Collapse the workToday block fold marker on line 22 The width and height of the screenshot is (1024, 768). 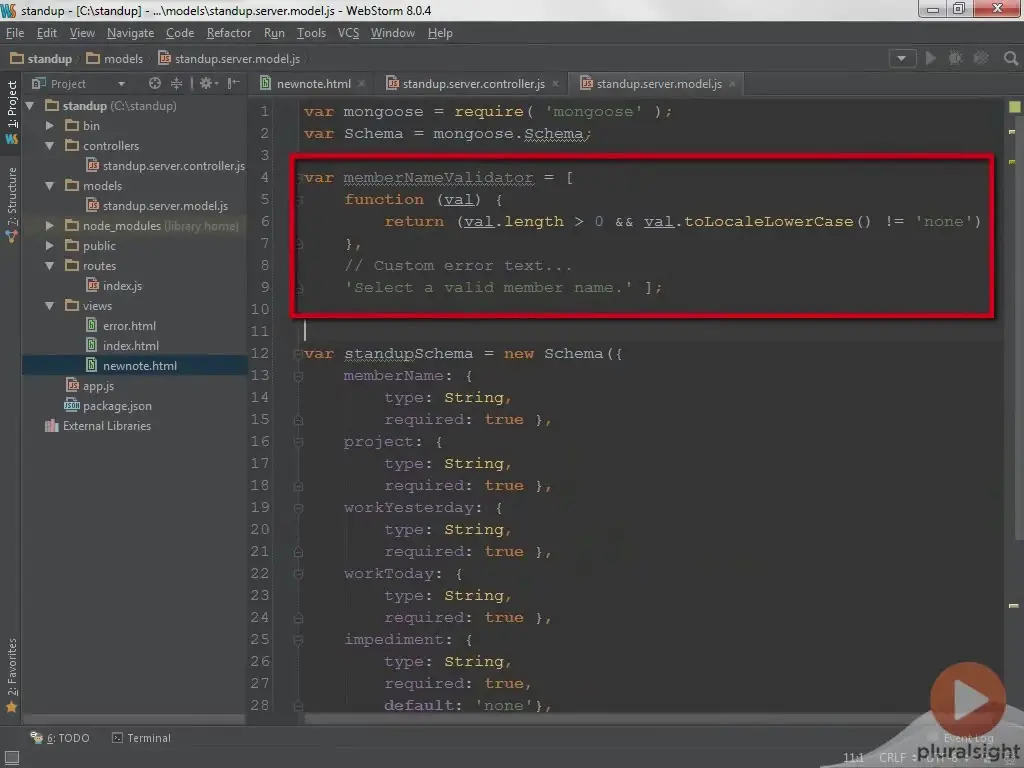click(298, 574)
